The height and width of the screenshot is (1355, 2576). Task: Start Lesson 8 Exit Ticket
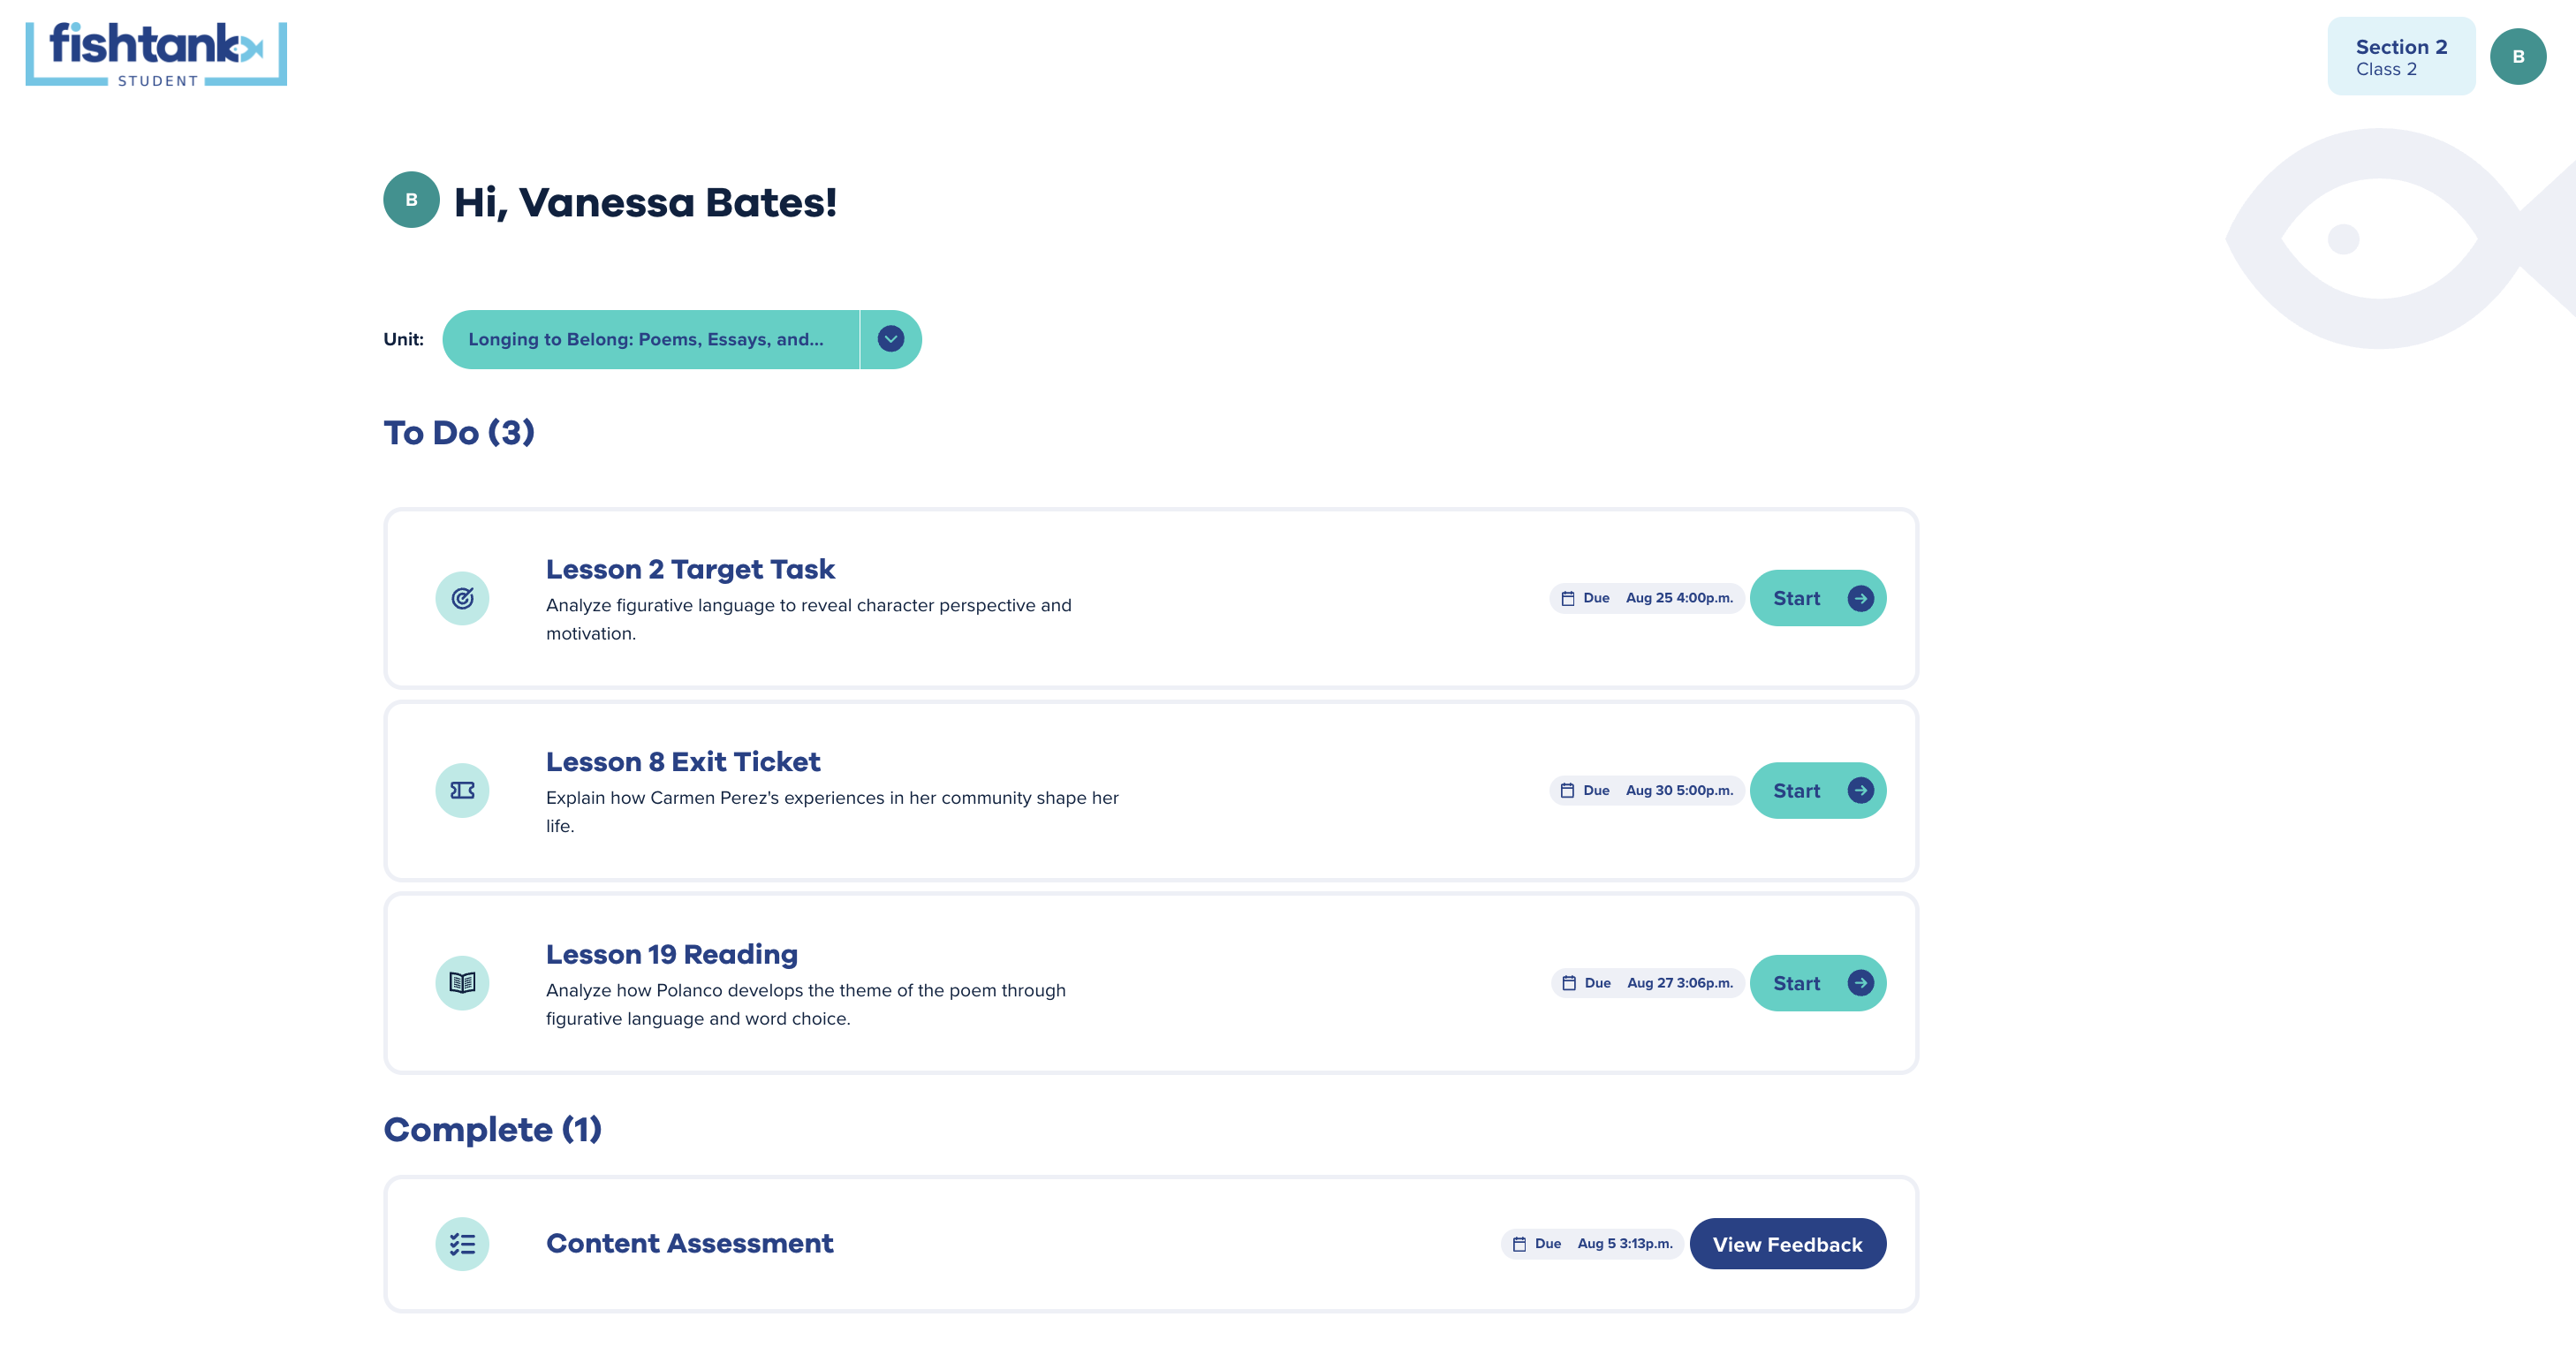[1818, 791]
